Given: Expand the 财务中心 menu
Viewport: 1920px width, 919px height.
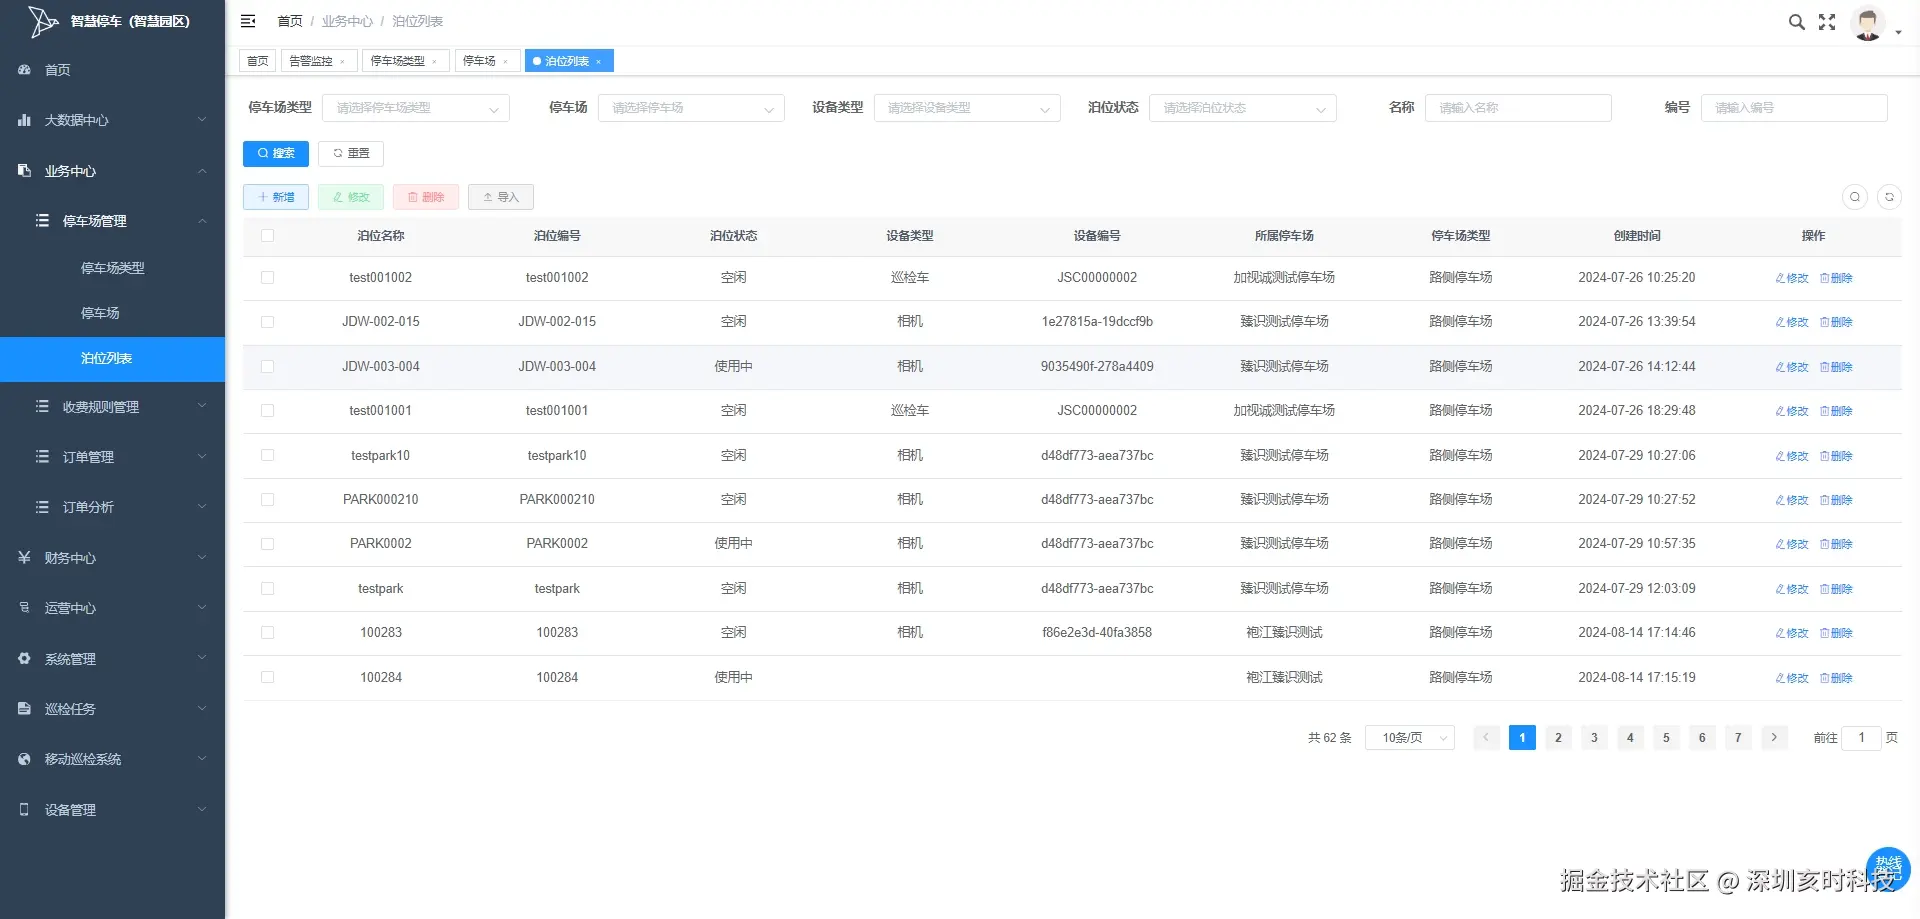Looking at the screenshot, I should 112,558.
